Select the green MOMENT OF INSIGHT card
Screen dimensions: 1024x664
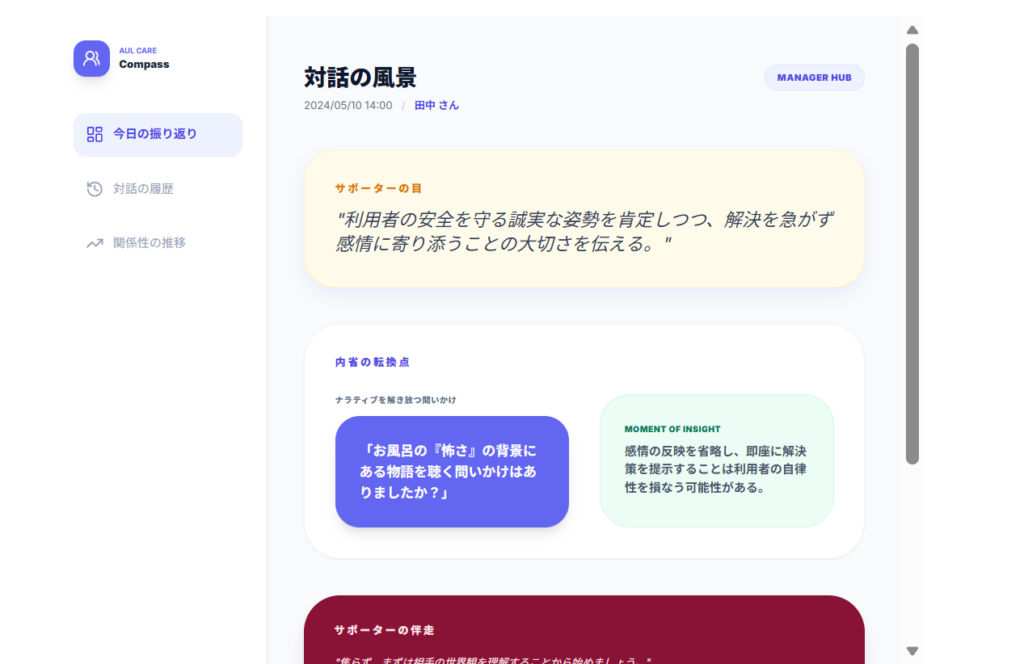[716, 460]
